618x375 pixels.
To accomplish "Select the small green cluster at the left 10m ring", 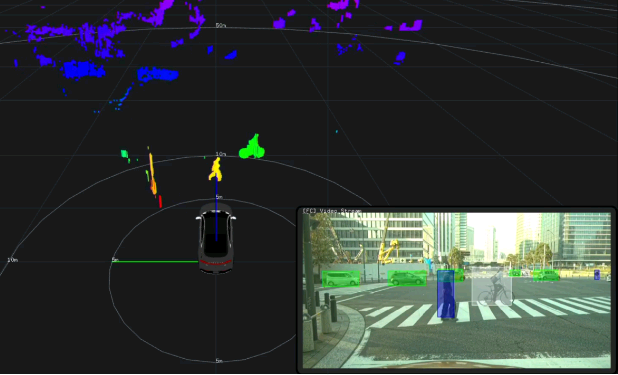I will tap(125, 155).
